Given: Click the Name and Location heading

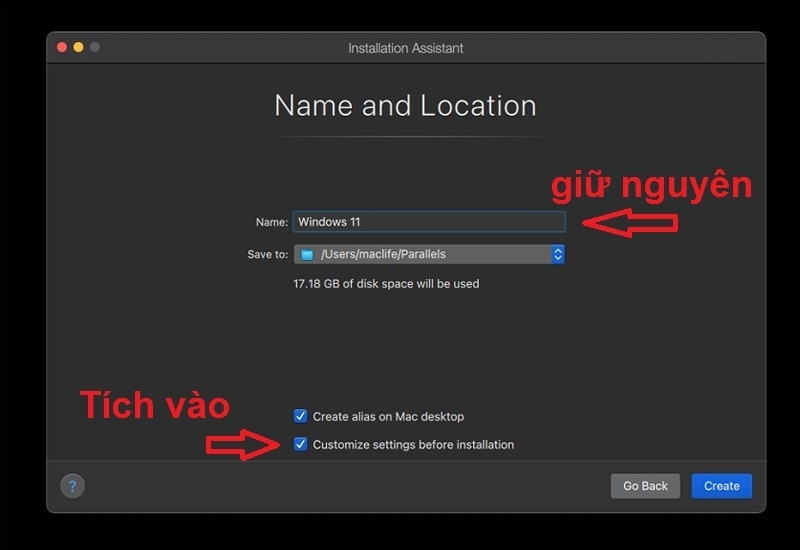Looking at the screenshot, I should [405, 106].
